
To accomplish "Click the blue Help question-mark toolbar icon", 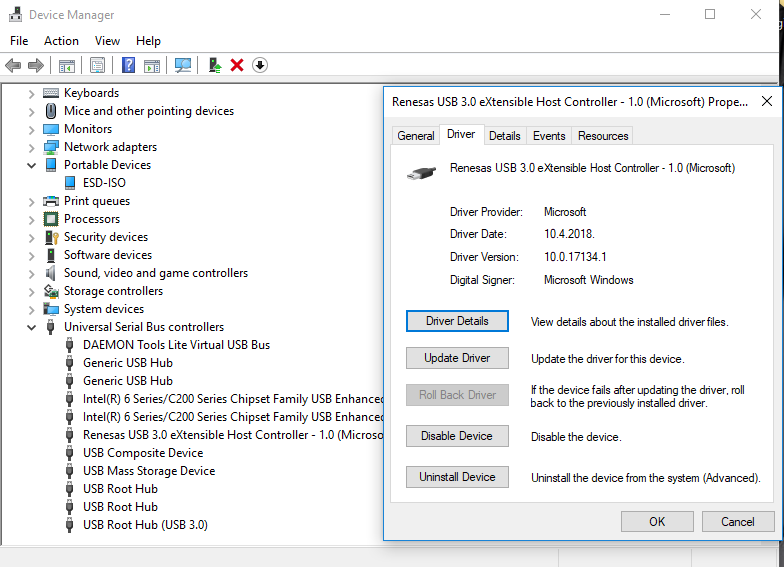I will [x=128, y=65].
